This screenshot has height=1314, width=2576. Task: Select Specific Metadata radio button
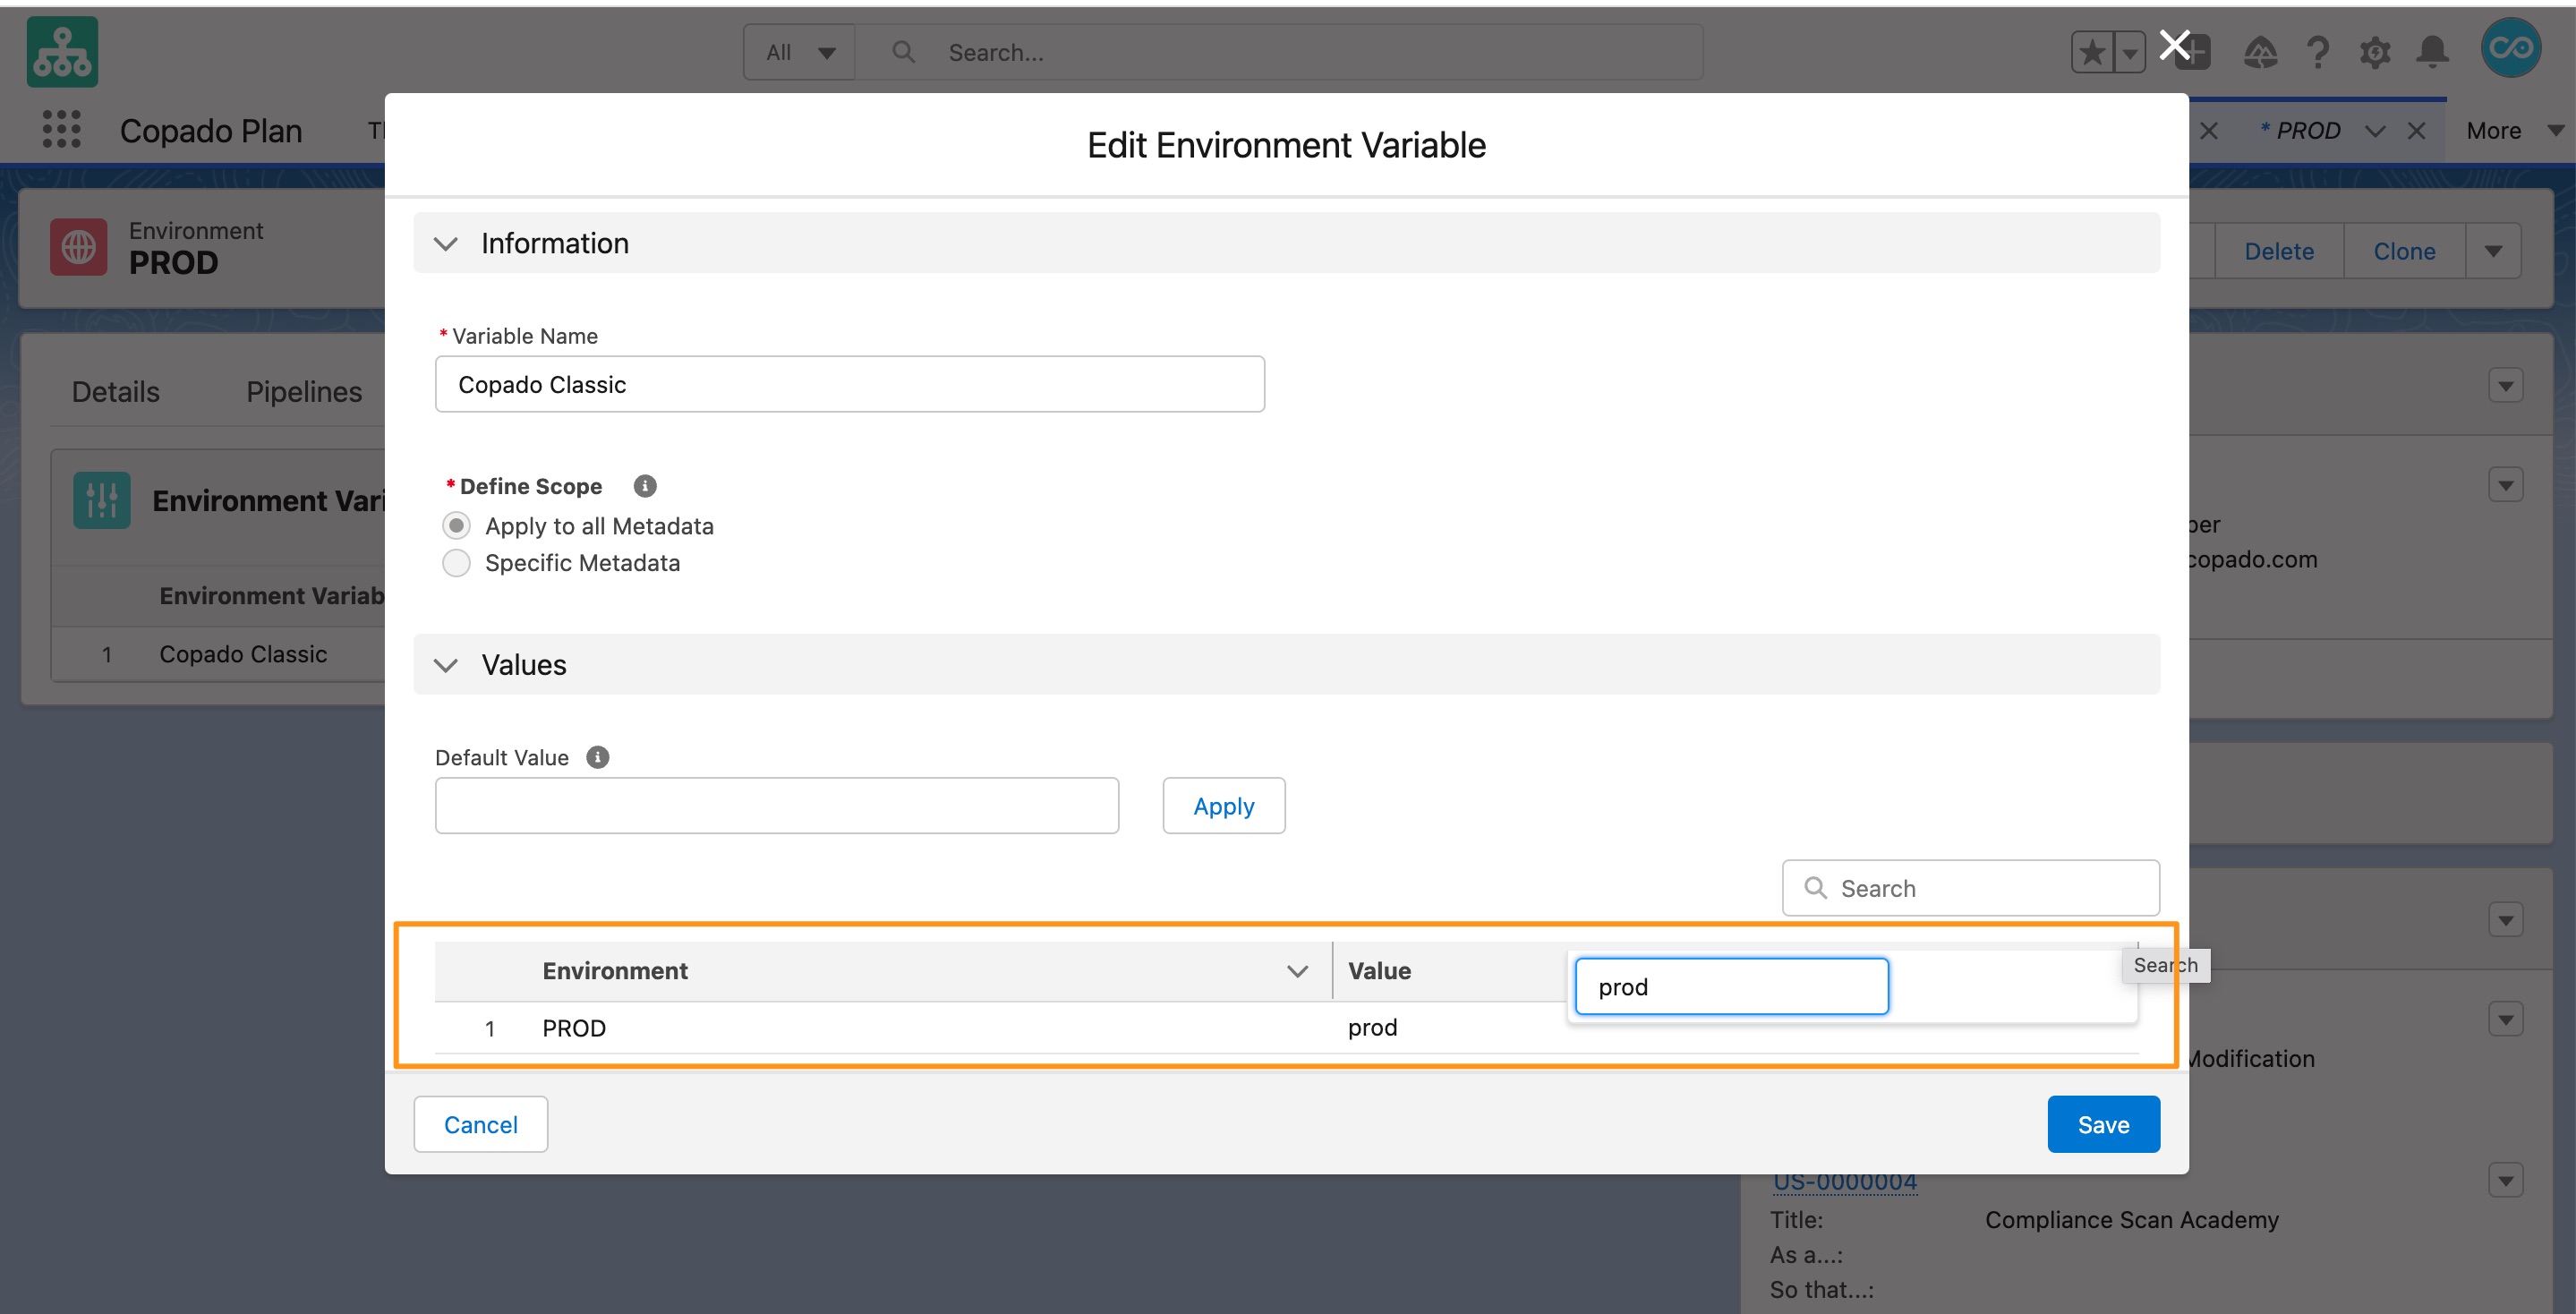(456, 563)
